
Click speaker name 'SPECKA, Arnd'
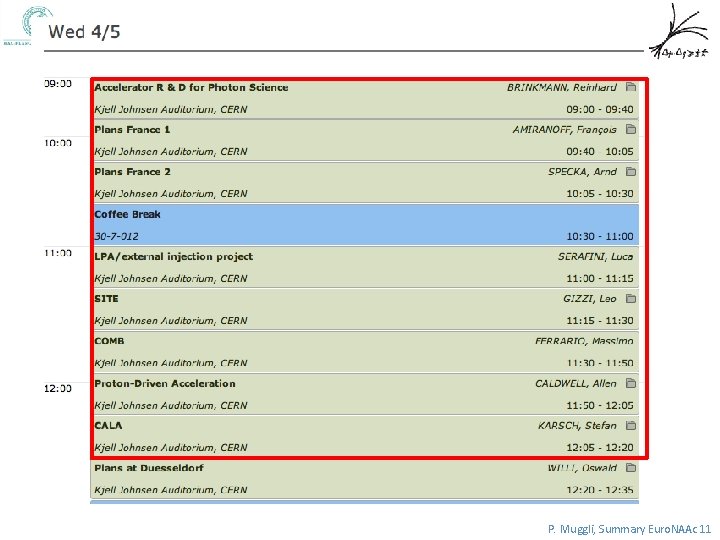[x=582, y=172]
